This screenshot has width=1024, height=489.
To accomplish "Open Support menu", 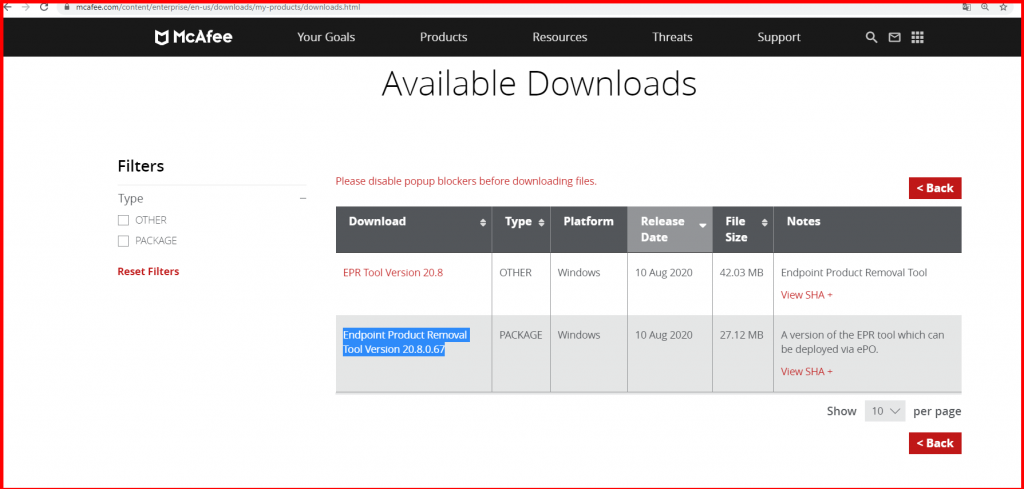I will pyautogui.click(x=778, y=37).
